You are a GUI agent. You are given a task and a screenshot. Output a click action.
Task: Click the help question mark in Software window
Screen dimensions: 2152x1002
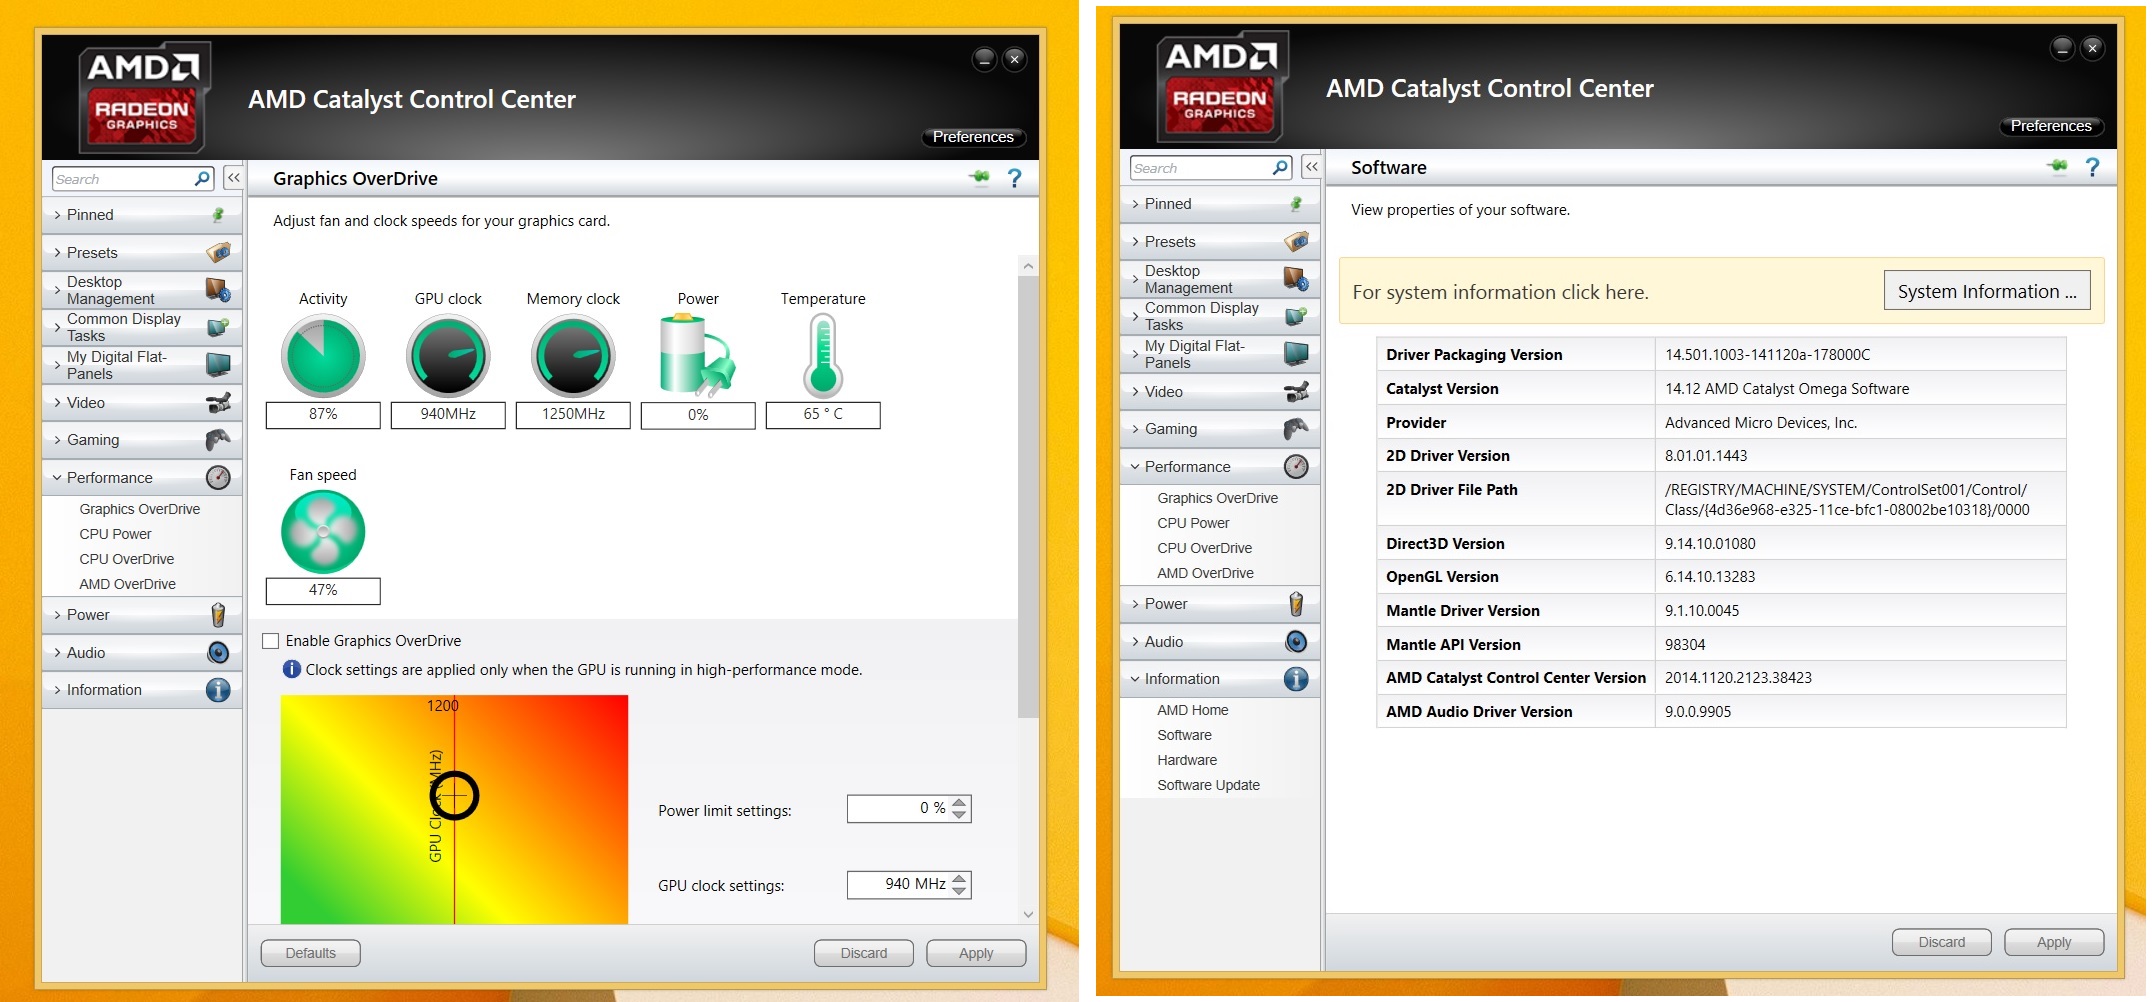pyautogui.click(x=2093, y=167)
